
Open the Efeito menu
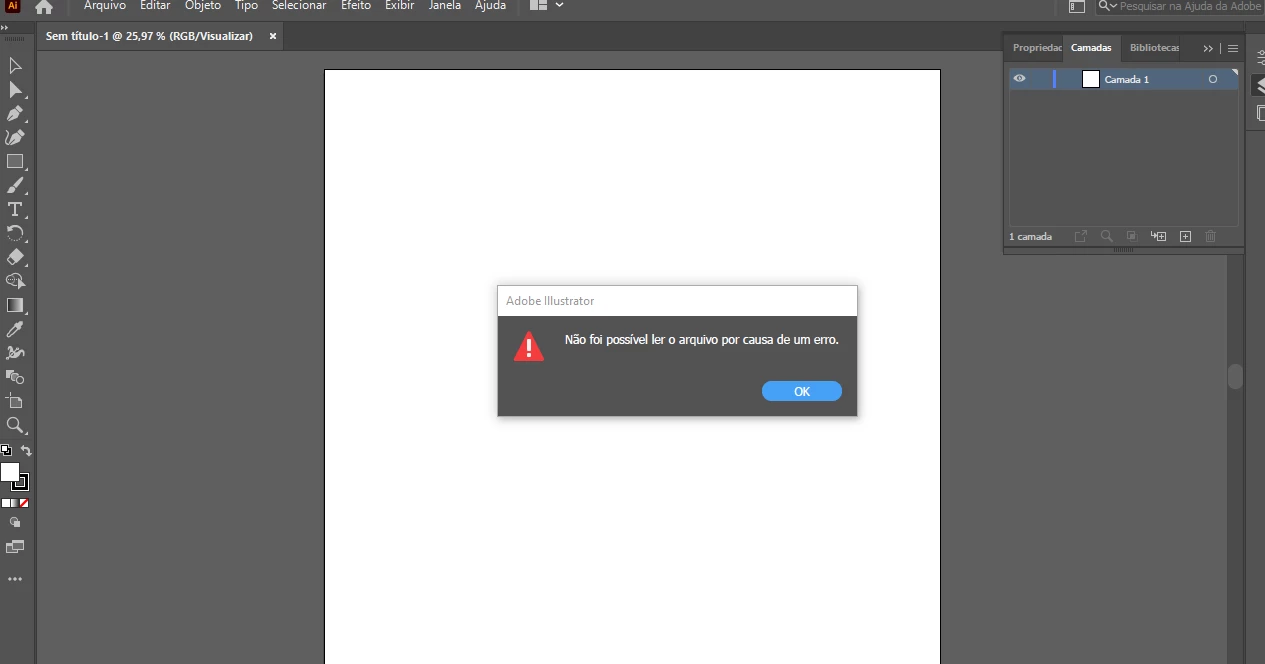pos(356,6)
